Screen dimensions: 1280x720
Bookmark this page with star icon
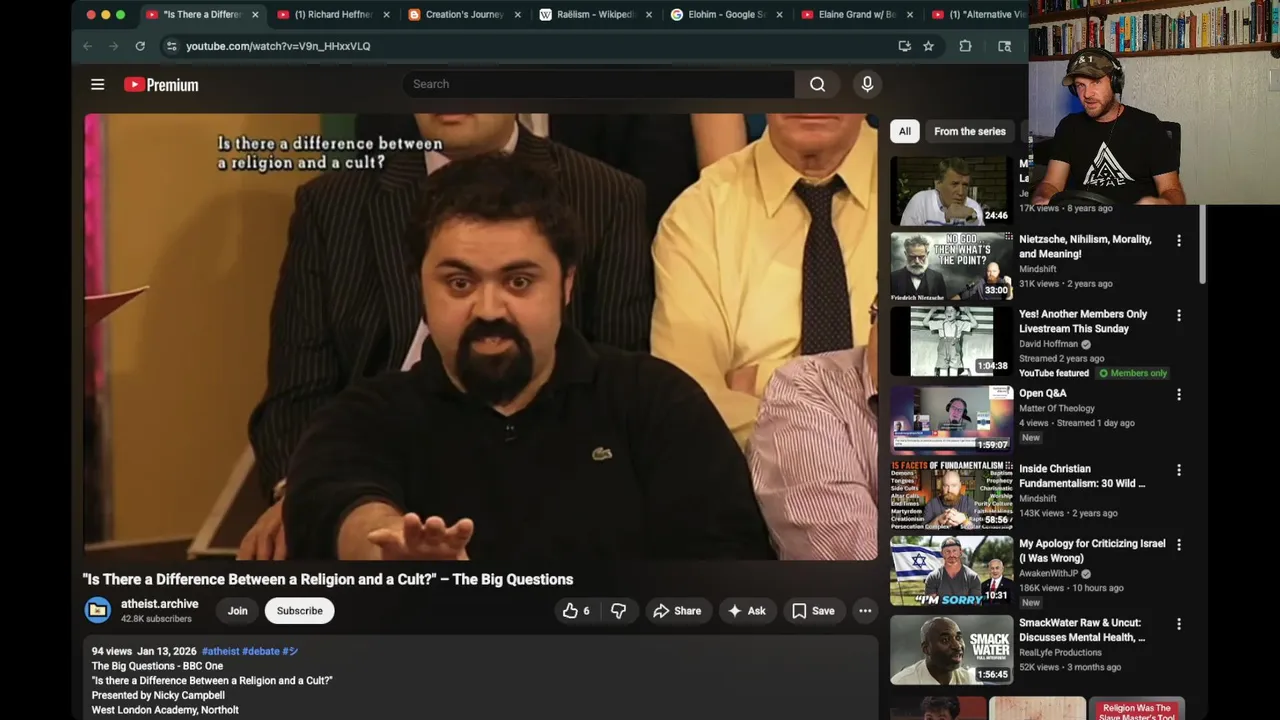pyautogui.click(x=928, y=46)
